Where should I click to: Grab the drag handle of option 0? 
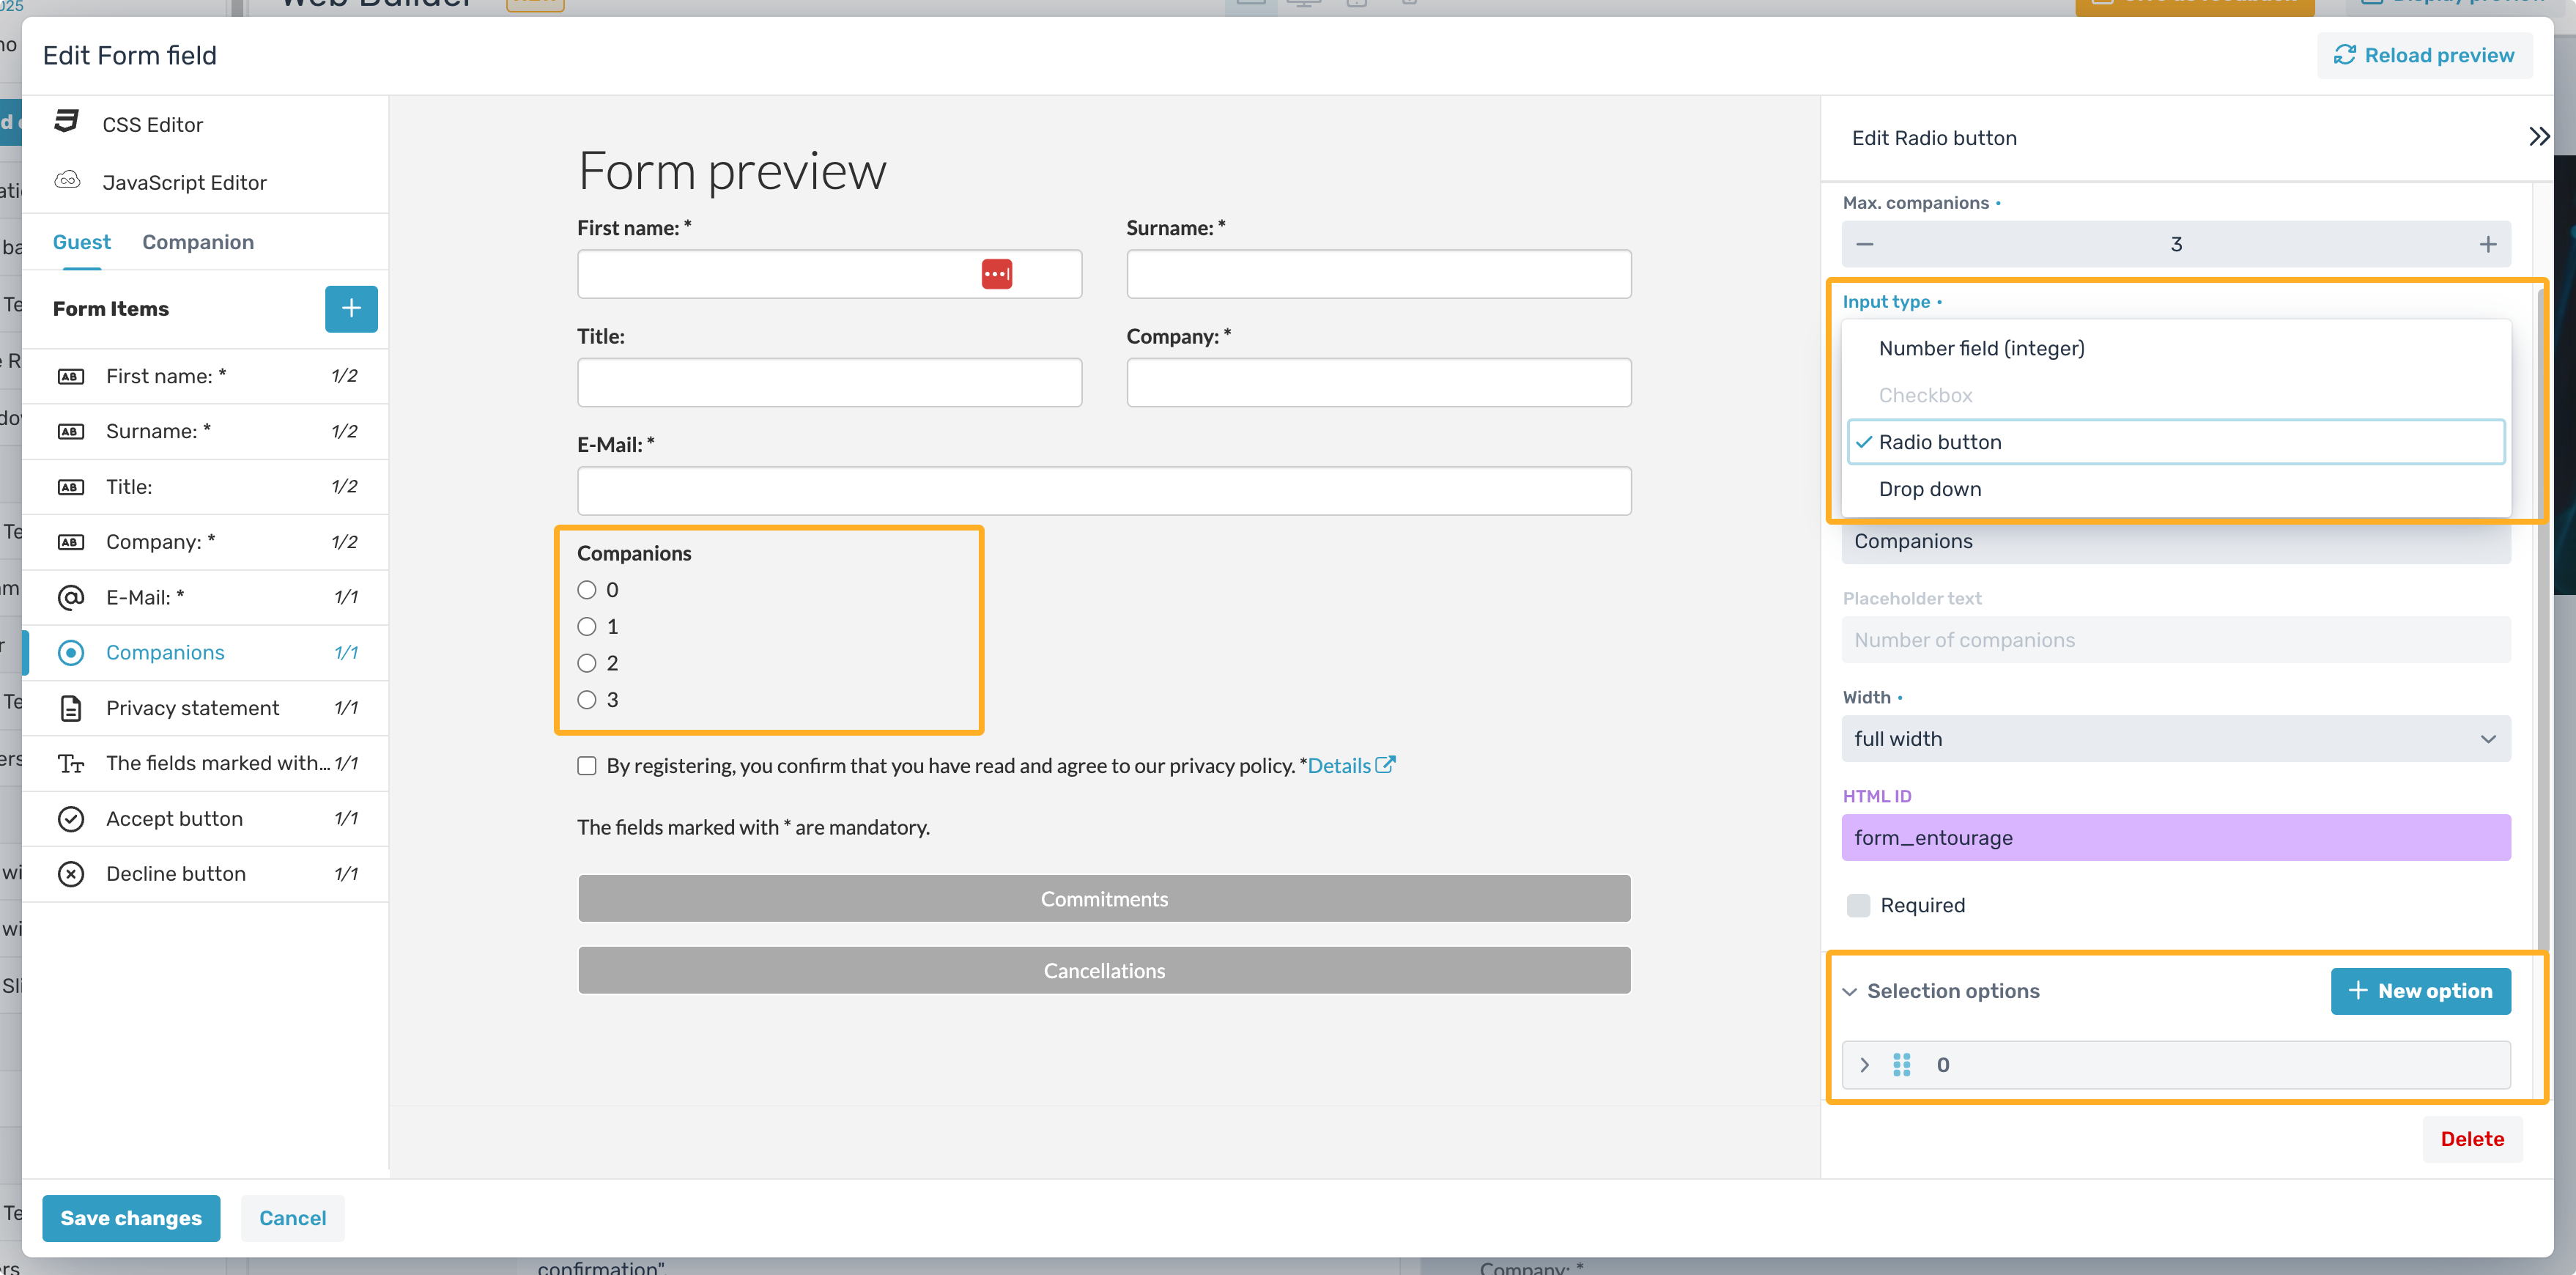[x=1901, y=1064]
